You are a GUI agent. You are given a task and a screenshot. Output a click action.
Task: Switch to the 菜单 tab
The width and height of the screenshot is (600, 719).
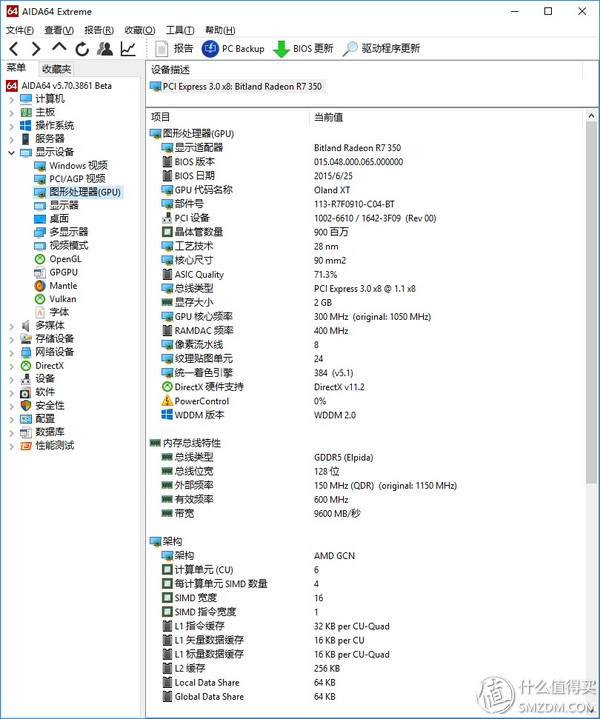(16, 68)
